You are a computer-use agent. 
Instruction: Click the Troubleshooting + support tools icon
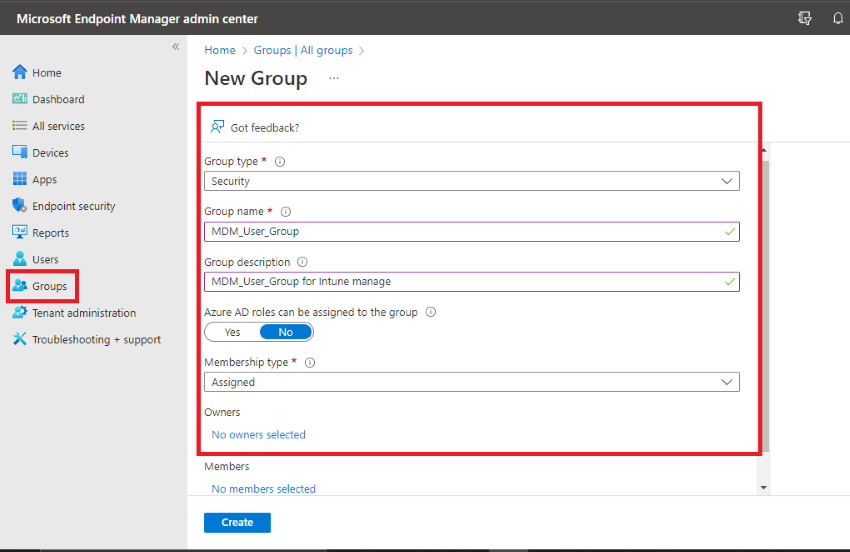(20, 339)
